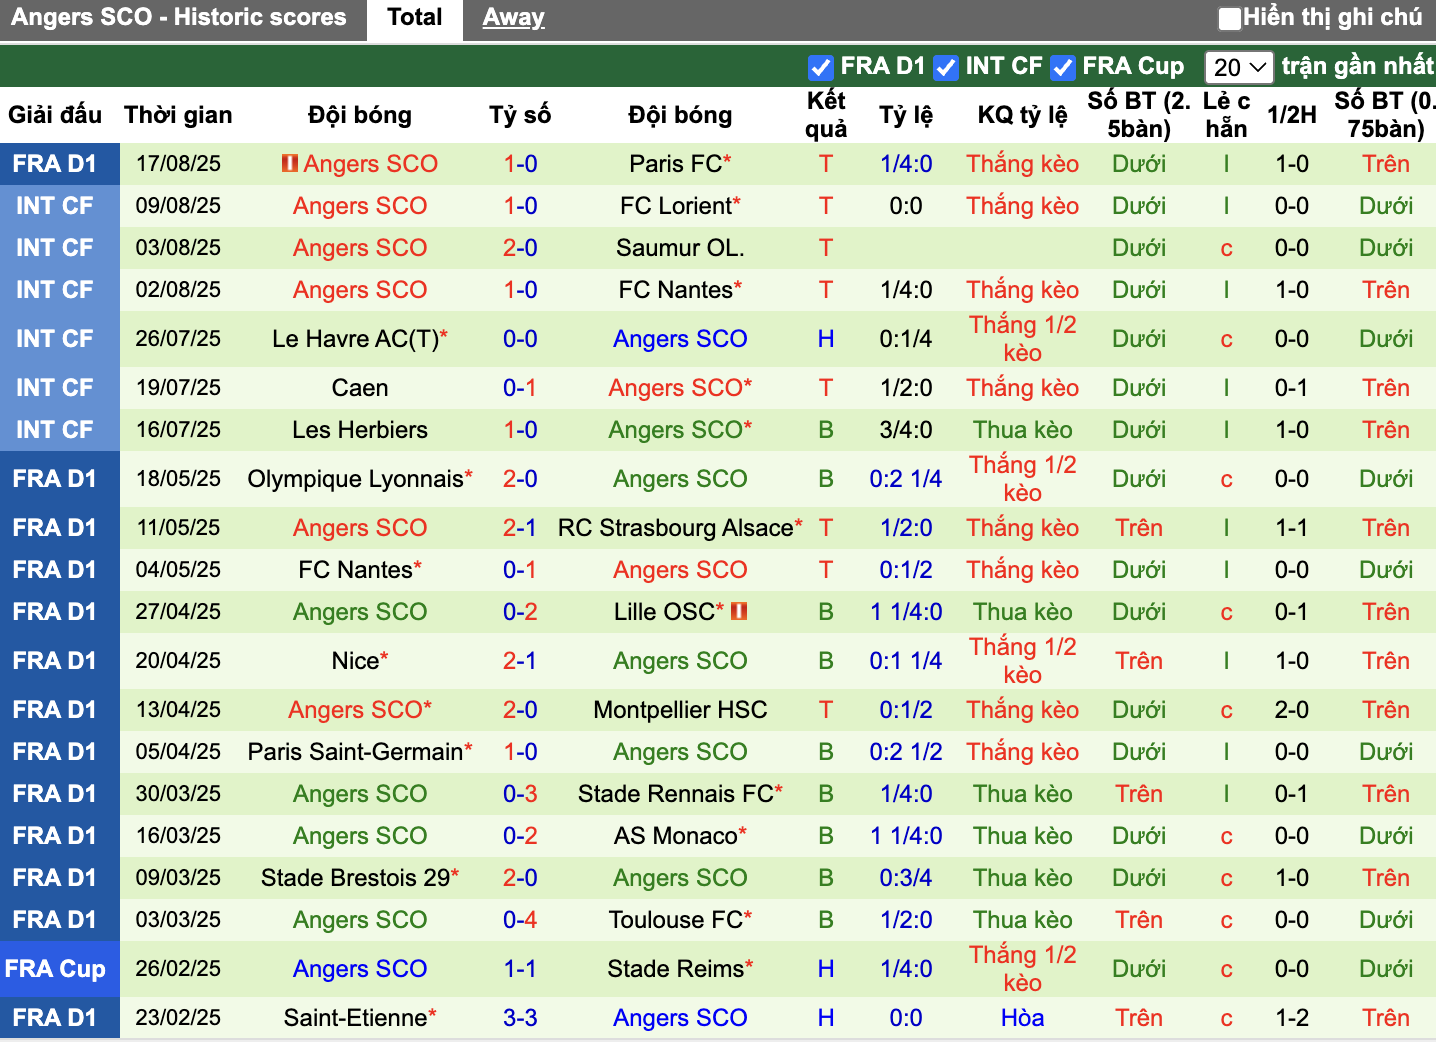The image size is (1436, 1044).
Task: Click Montpellier HSC team name
Action: tap(680, 710)
